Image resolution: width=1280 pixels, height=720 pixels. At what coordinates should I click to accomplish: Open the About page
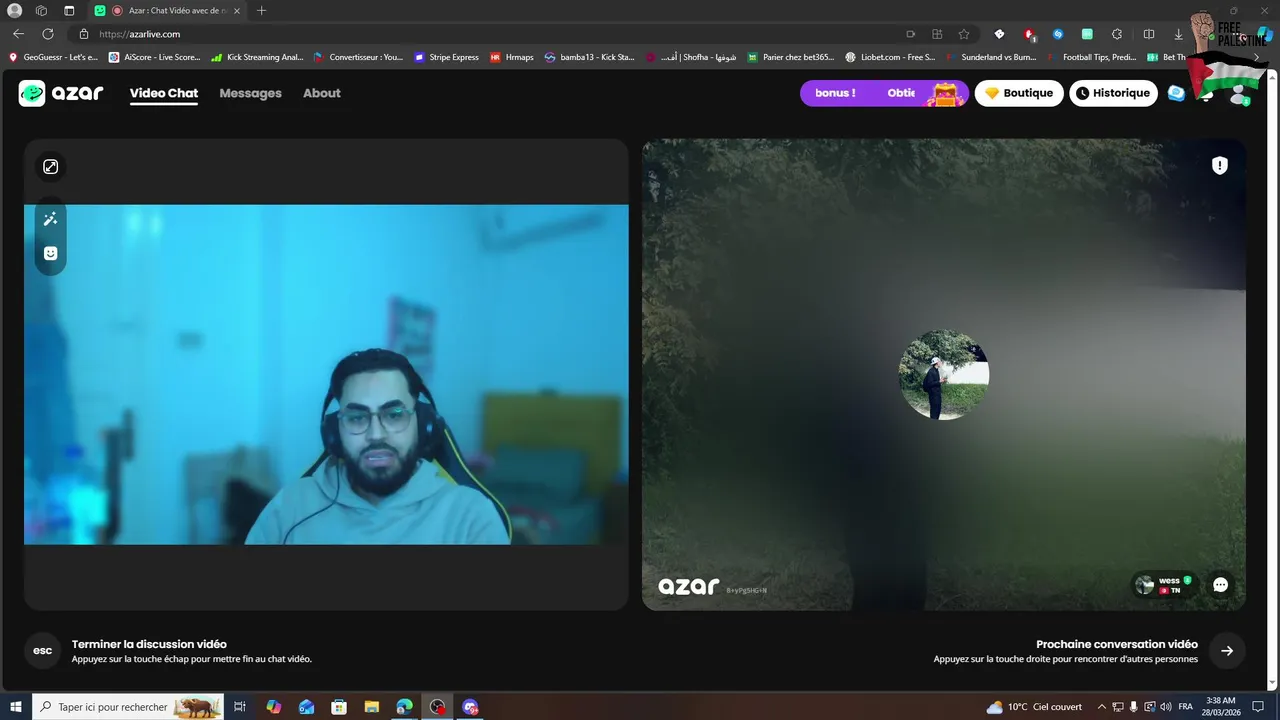322,93
